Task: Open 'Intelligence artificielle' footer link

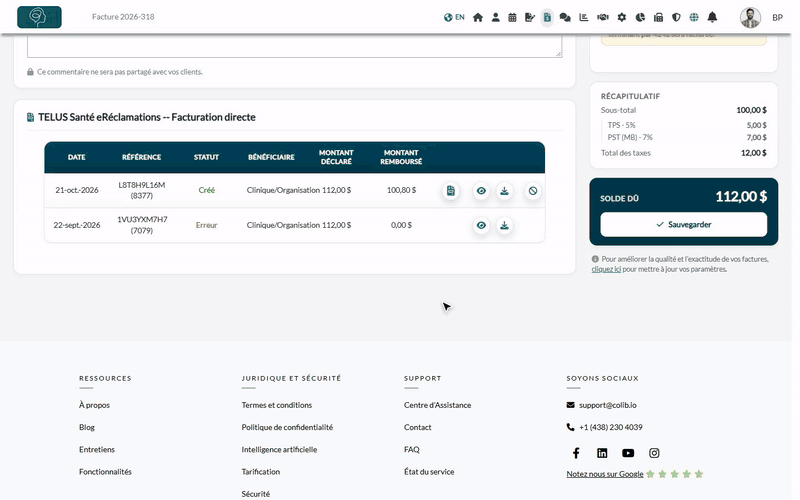Action: click(279, 449)
